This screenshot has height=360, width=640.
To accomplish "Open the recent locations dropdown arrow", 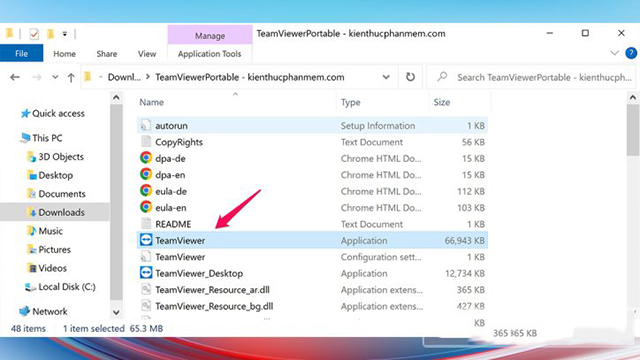I will coord(55,77).
